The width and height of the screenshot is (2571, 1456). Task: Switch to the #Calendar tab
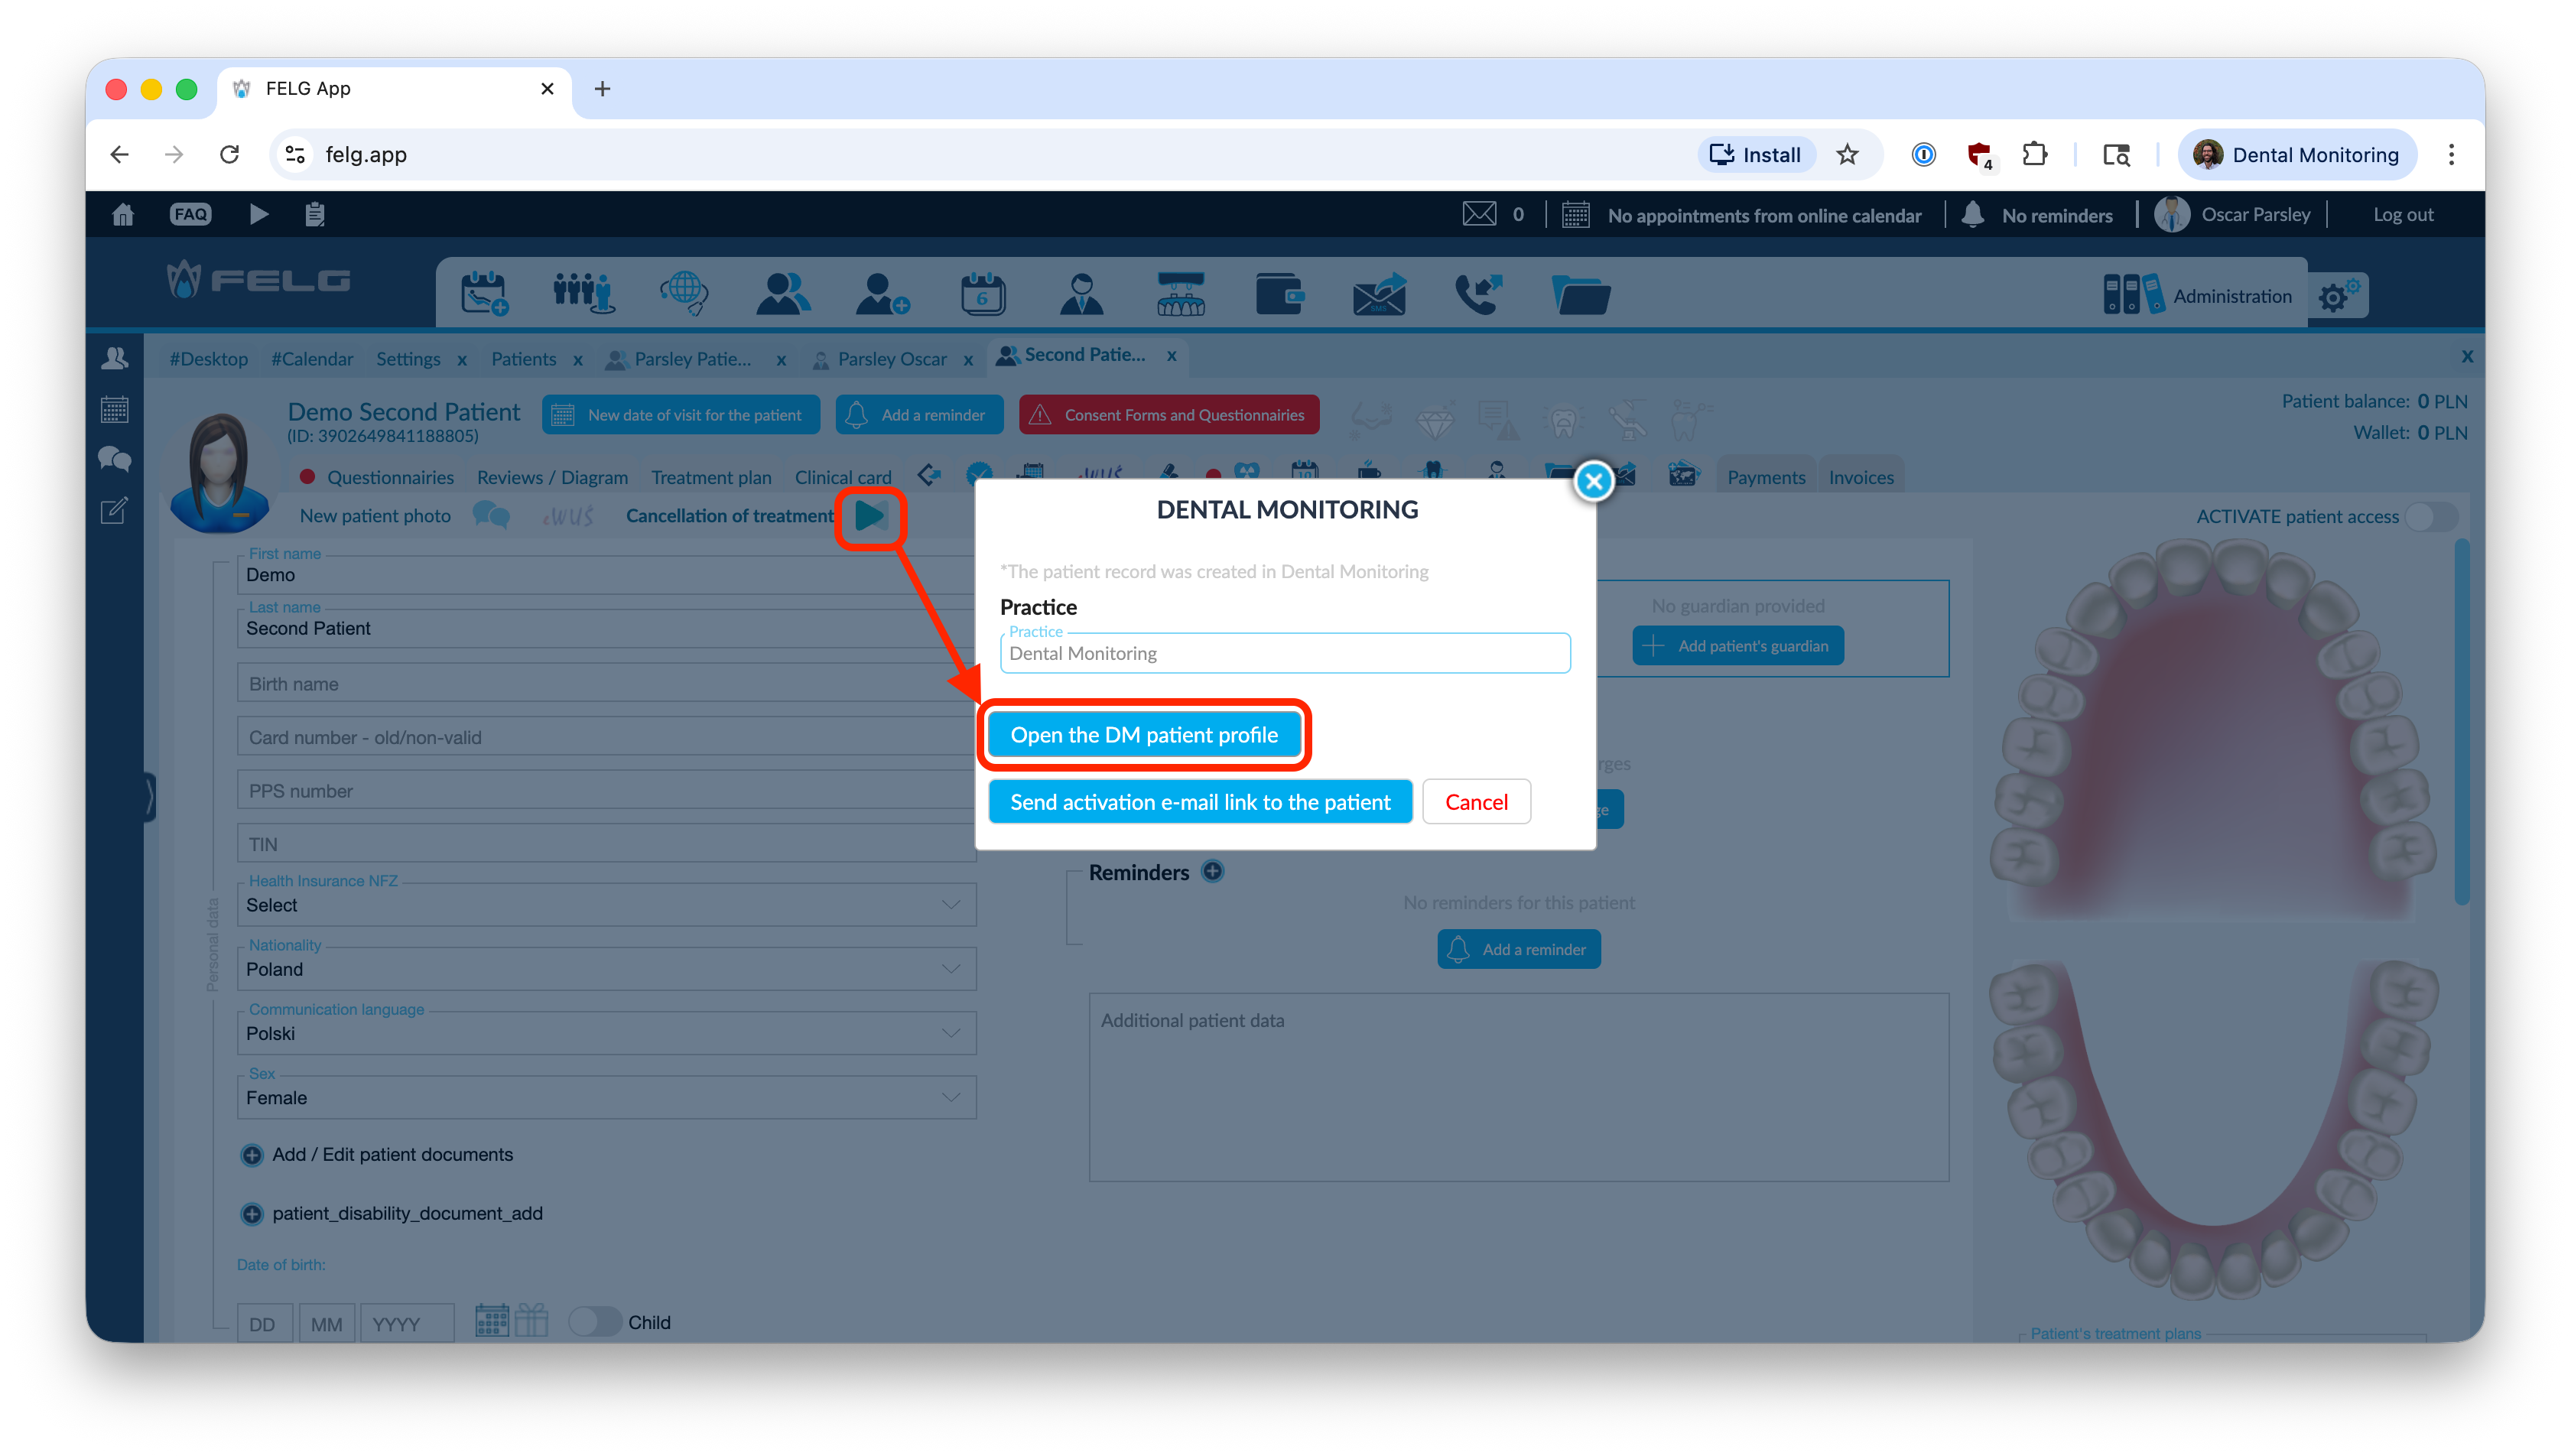point(312,359)
